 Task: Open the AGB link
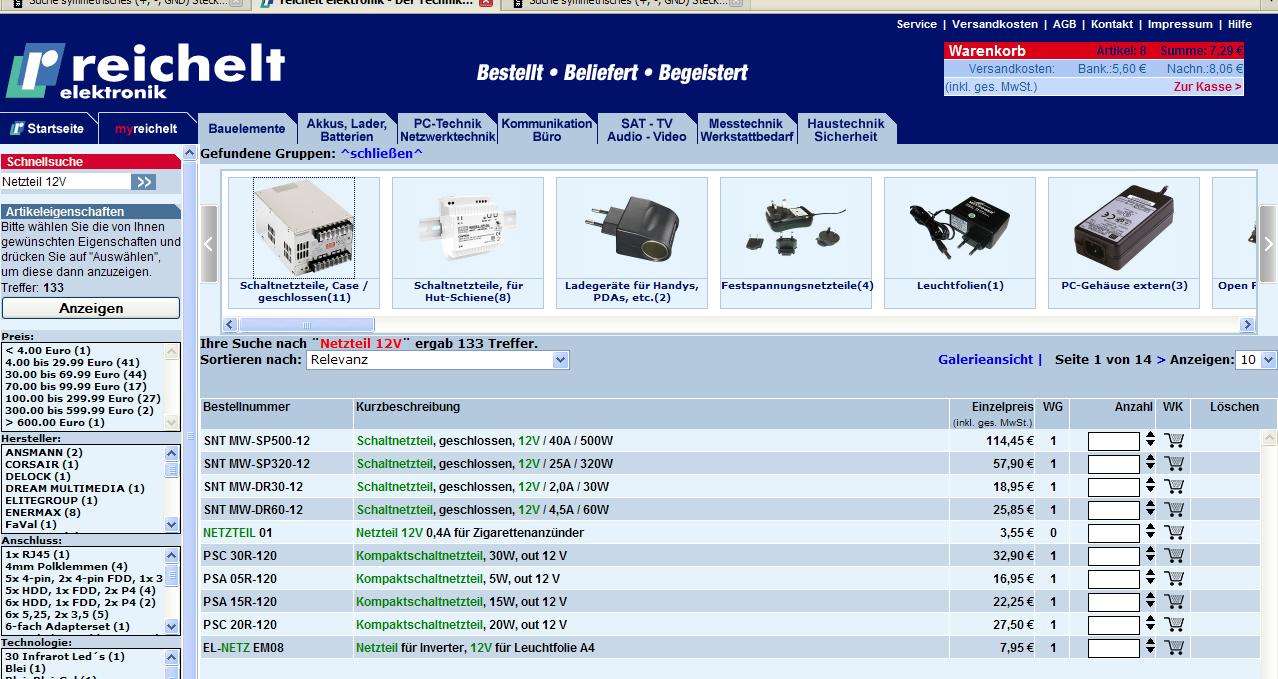(x=1064, y=24)
